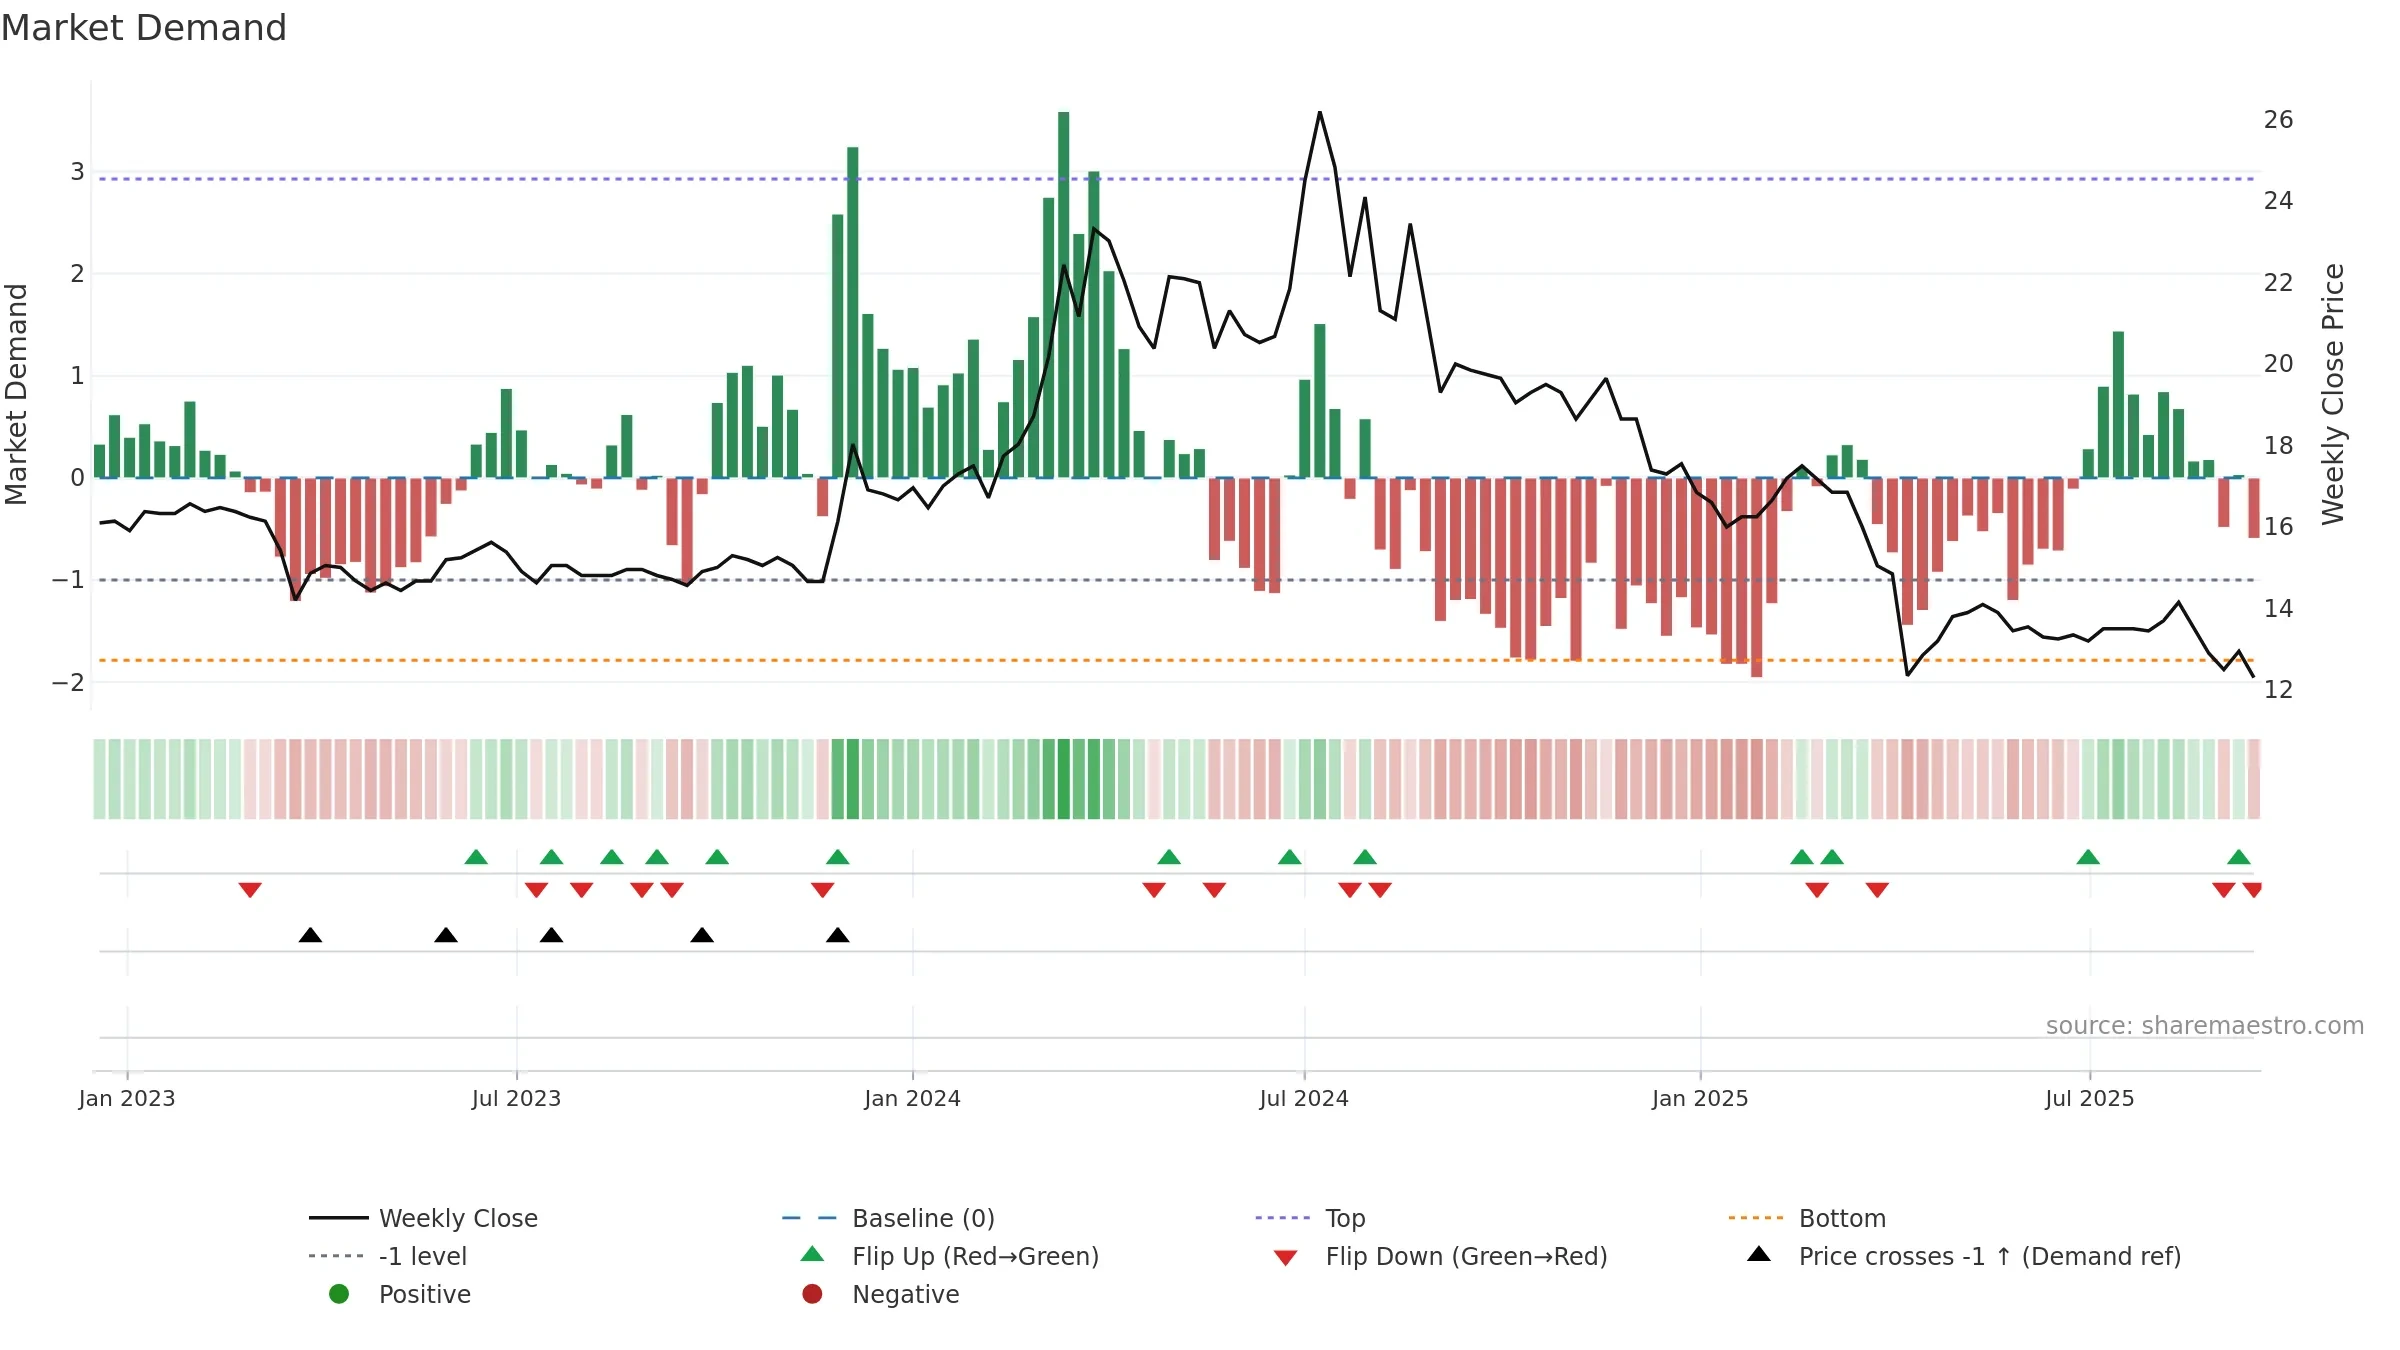Click the Jul 2024 axis label
The image size is (2400, 1350).
coord(1304,1098)
